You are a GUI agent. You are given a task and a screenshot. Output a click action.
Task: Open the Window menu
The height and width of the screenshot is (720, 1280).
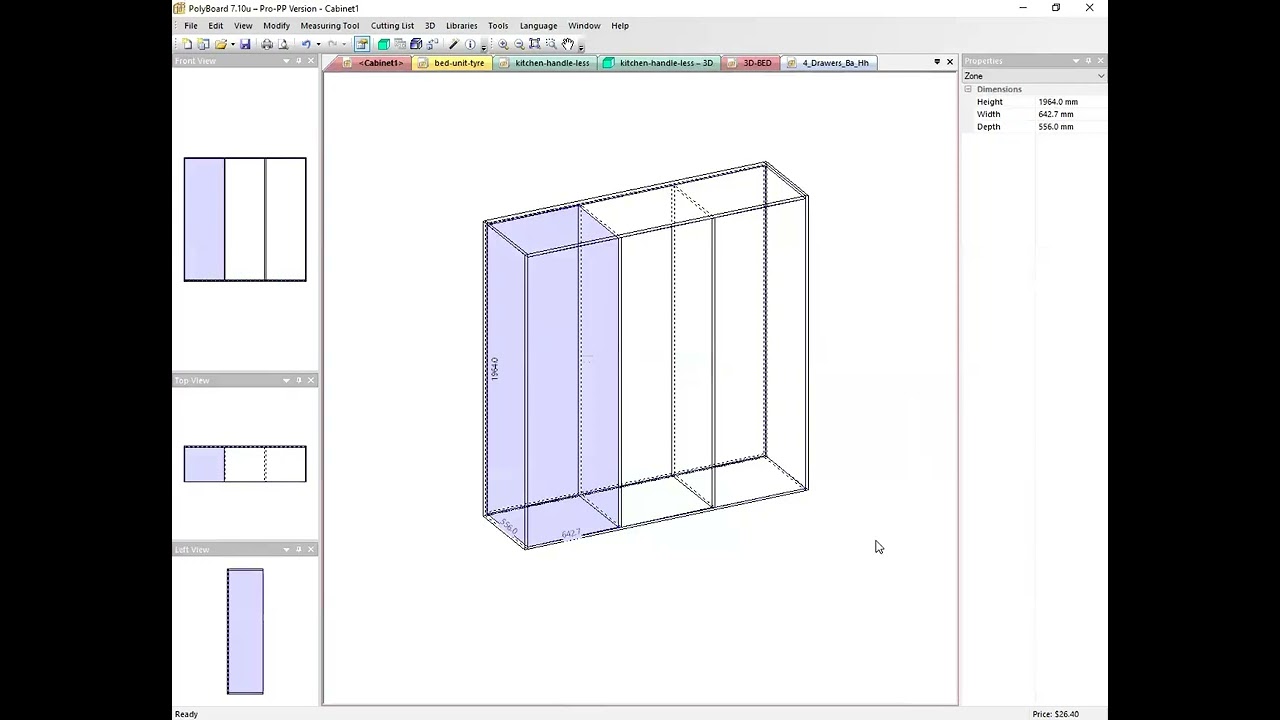coord(584,26)
